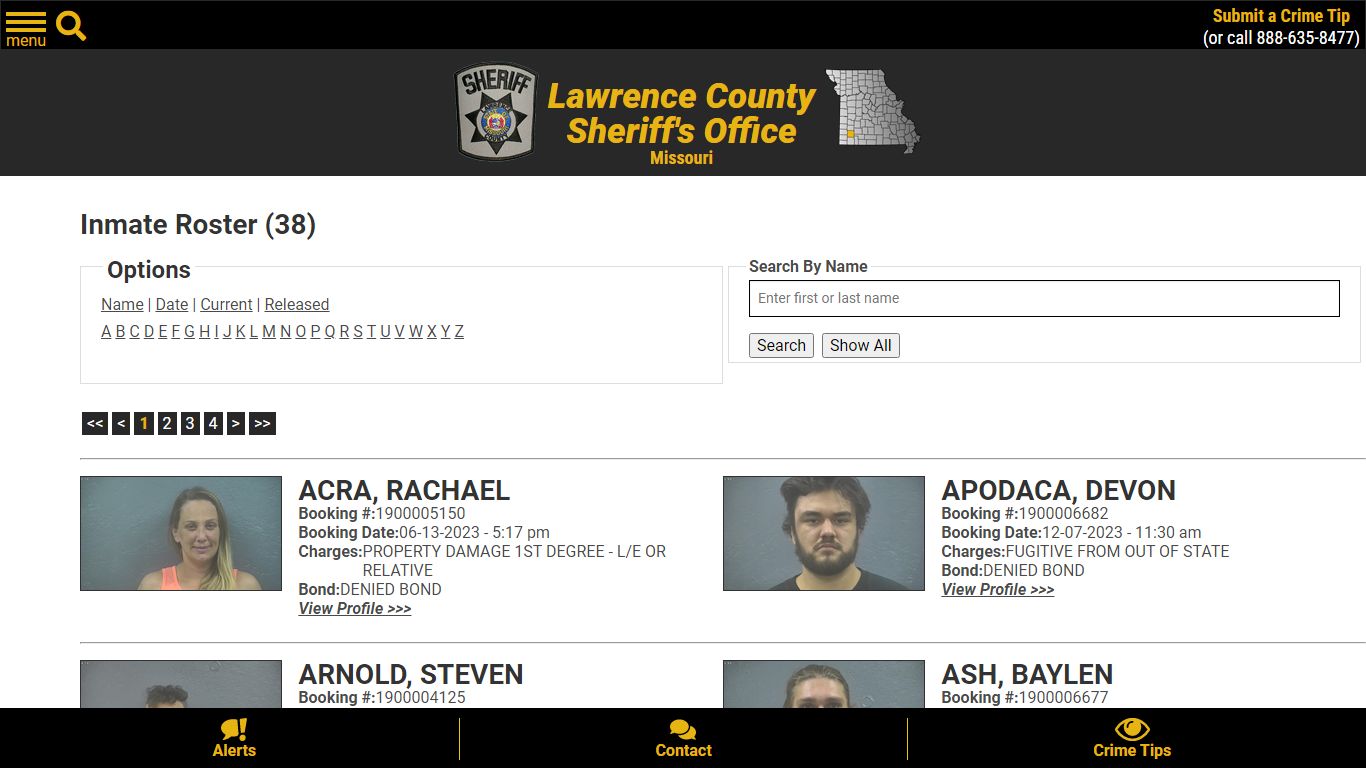Open the Alerts icon in bottom bar
Screen dimensions: 1366x768
pyautogui.click(x=234, y=729)
